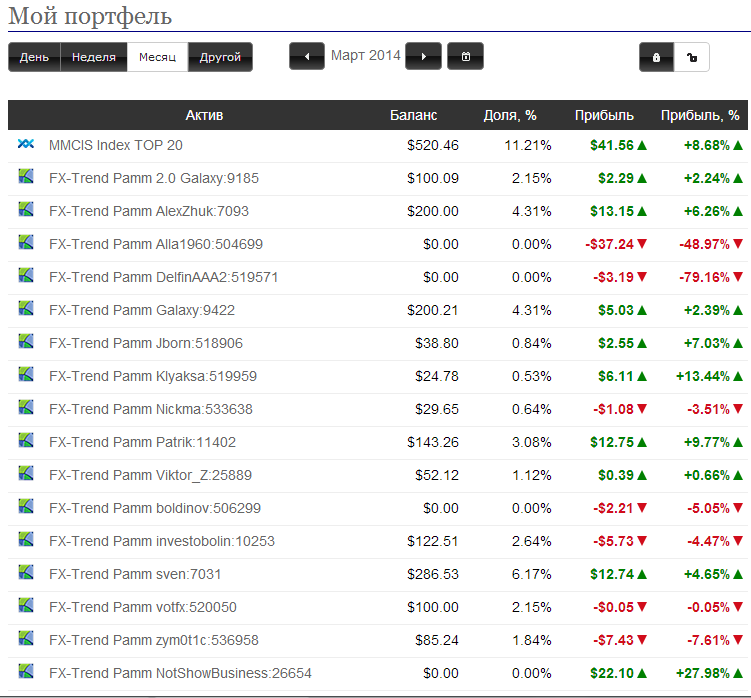Click the $286.53 balance value

(x=433, y=575)
